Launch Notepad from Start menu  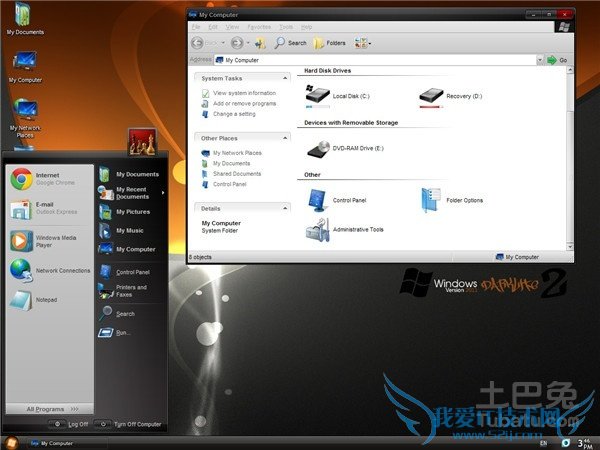pos(34,300)
